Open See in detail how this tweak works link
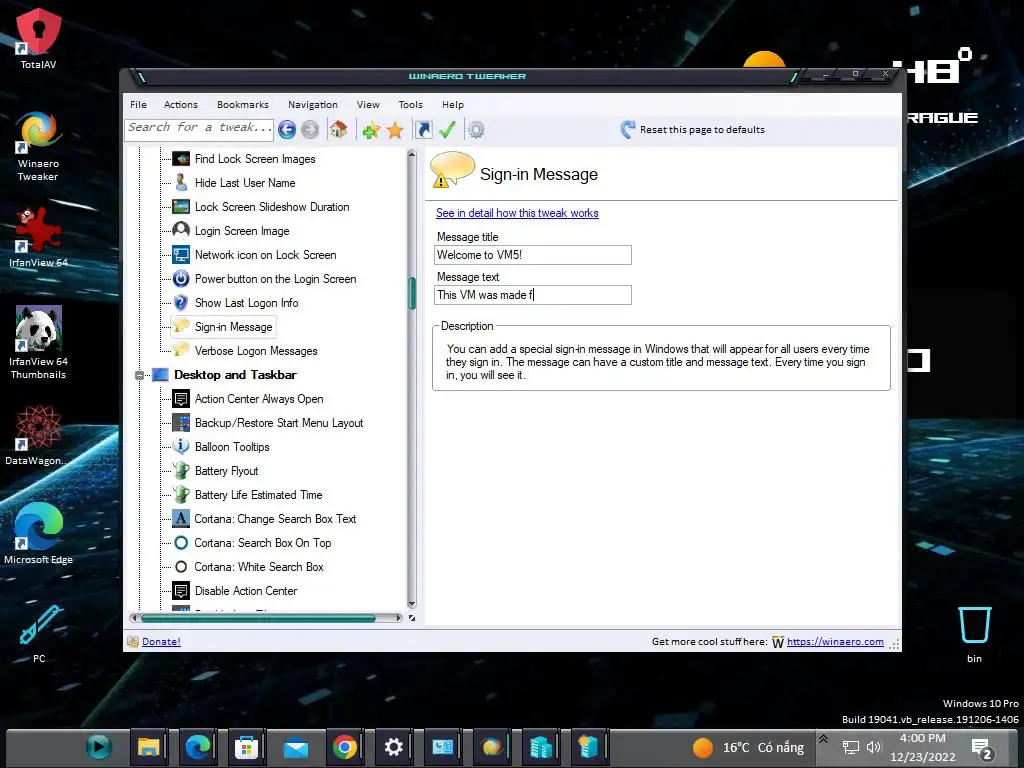This screenshot has width=1024, height=768. click(517, 213)
